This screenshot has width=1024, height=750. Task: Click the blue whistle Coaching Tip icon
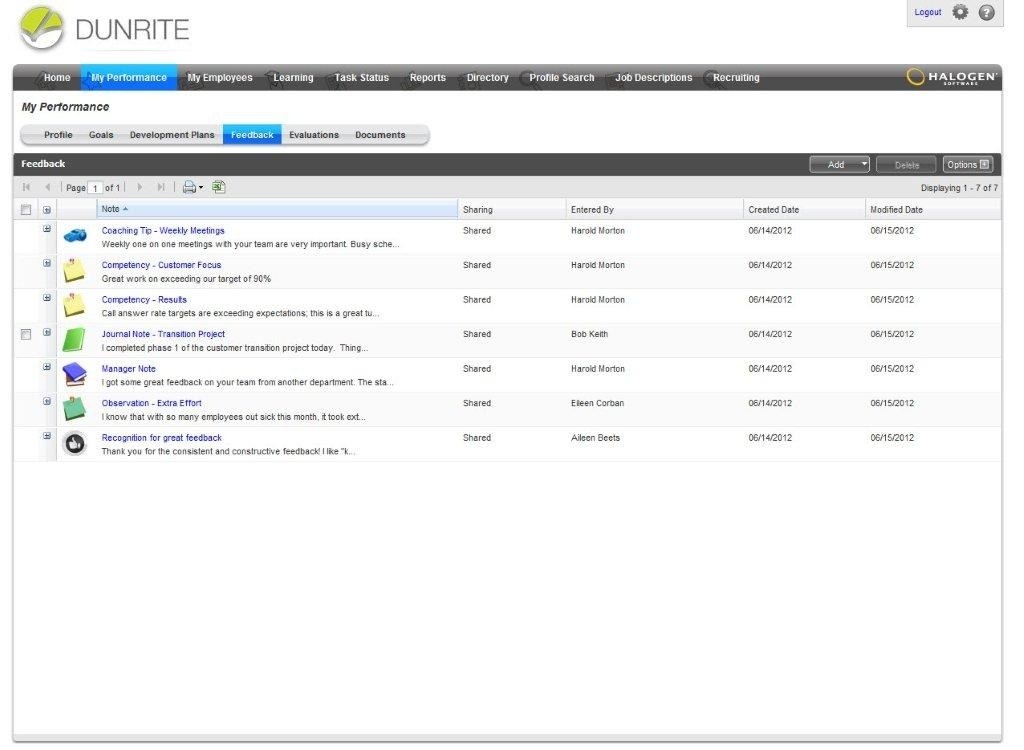(75, 236)
